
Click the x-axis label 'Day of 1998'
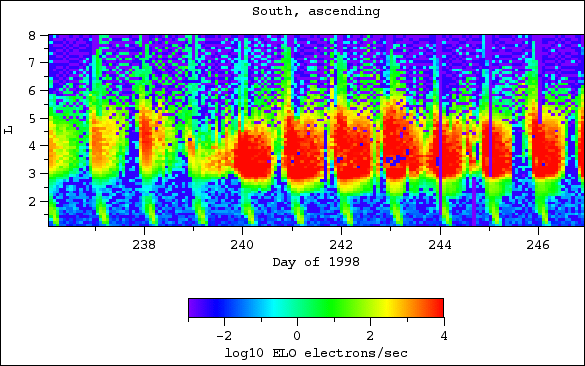316,262
